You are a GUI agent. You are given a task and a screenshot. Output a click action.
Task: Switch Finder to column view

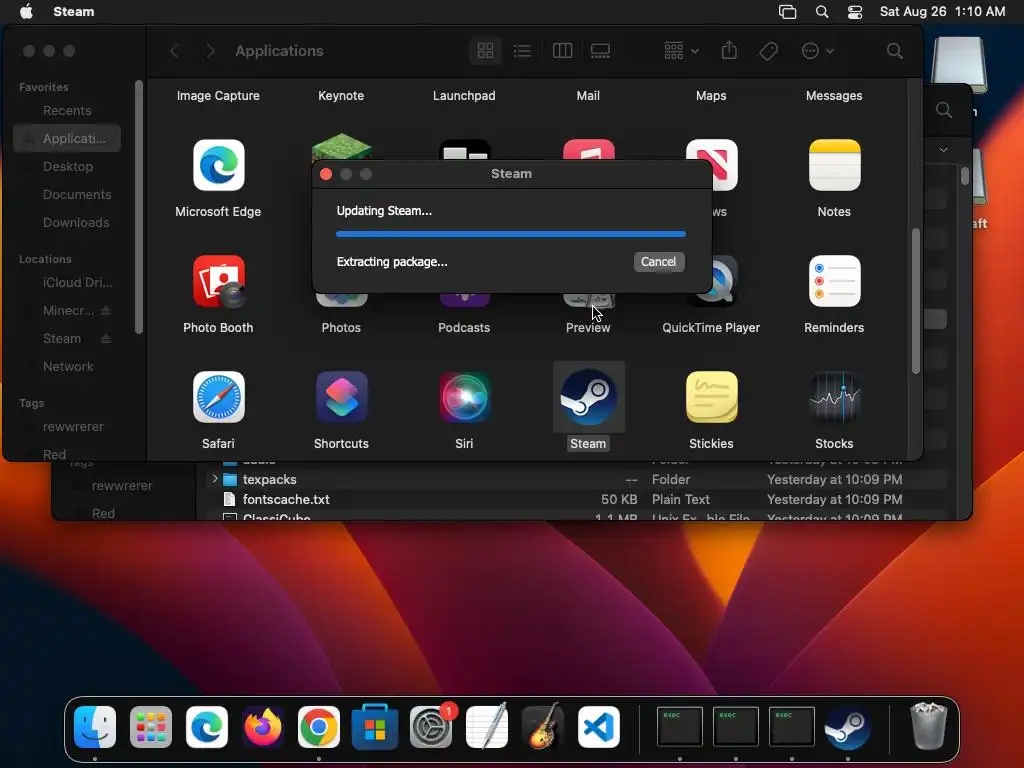coord(562,51)
